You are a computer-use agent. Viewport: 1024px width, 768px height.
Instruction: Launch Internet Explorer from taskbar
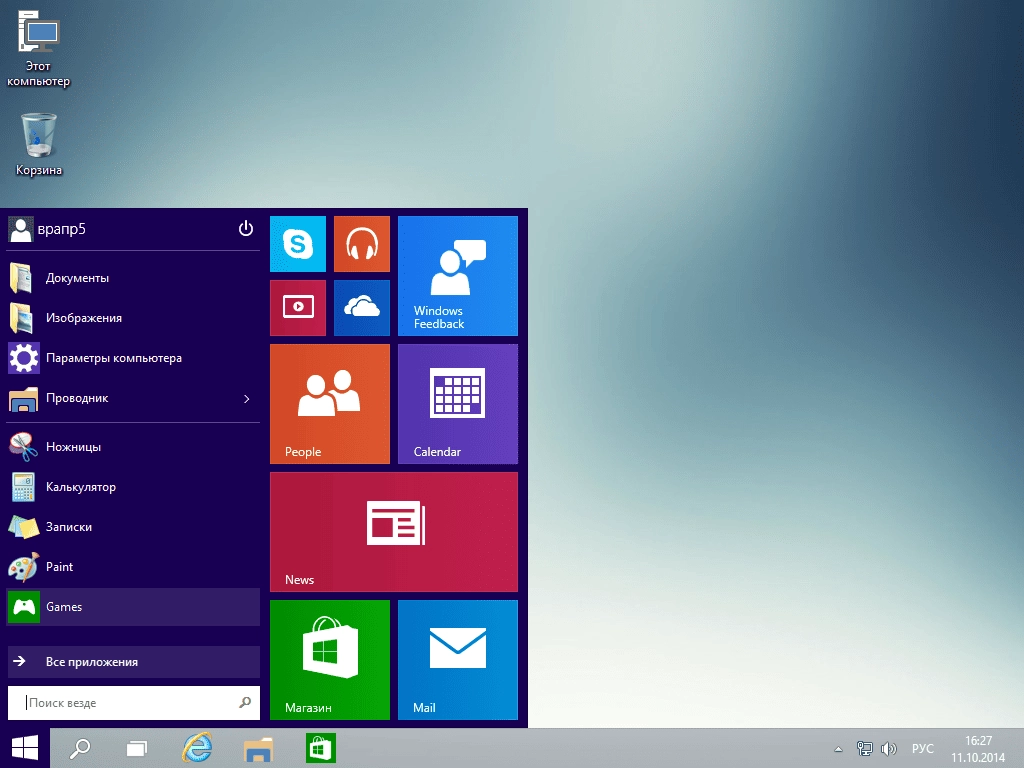(197, 748)
